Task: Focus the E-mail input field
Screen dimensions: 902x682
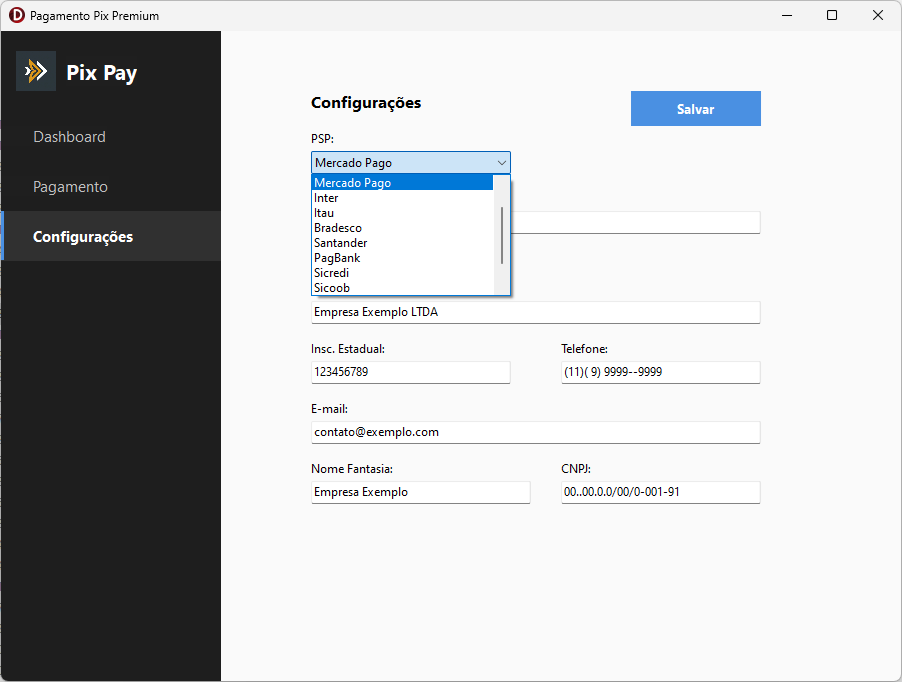Action: [536, 432]
